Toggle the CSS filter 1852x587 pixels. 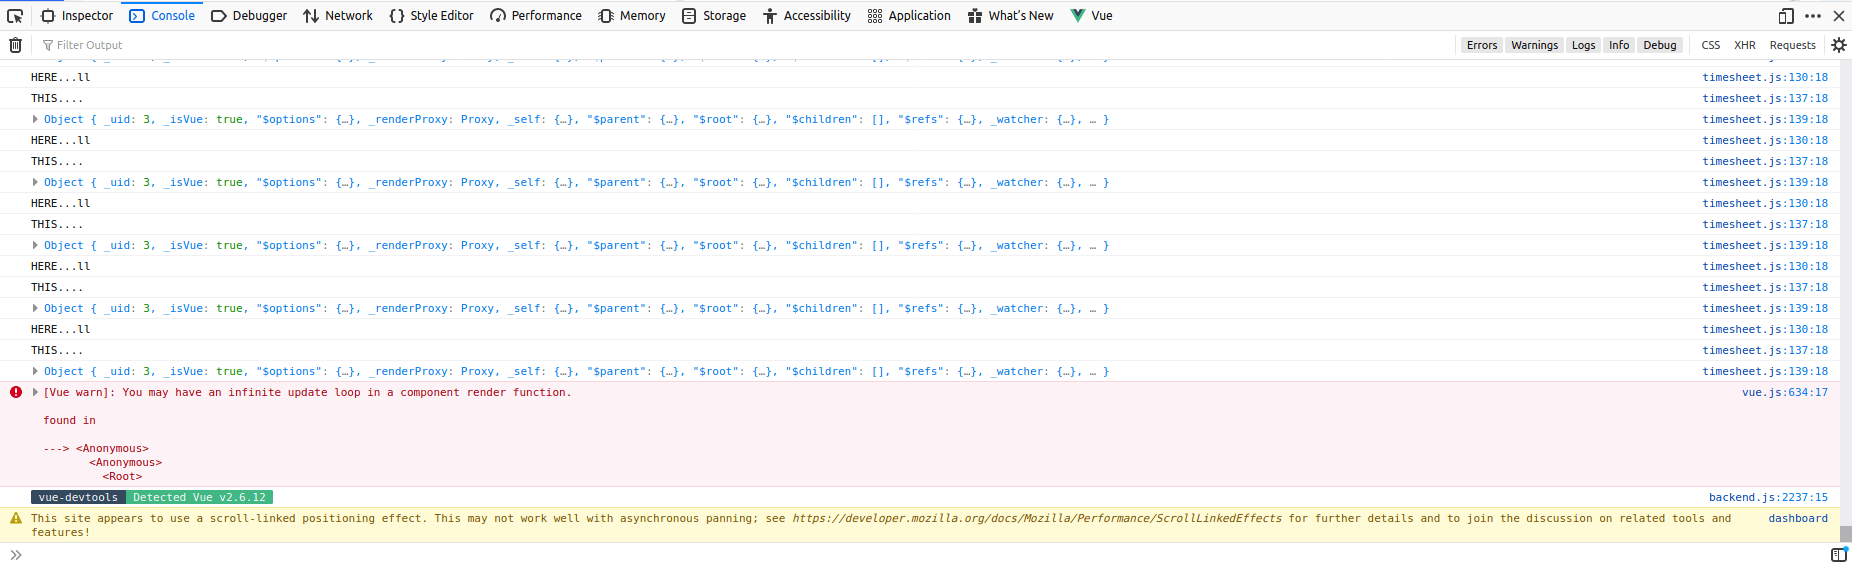point(1711,45)
